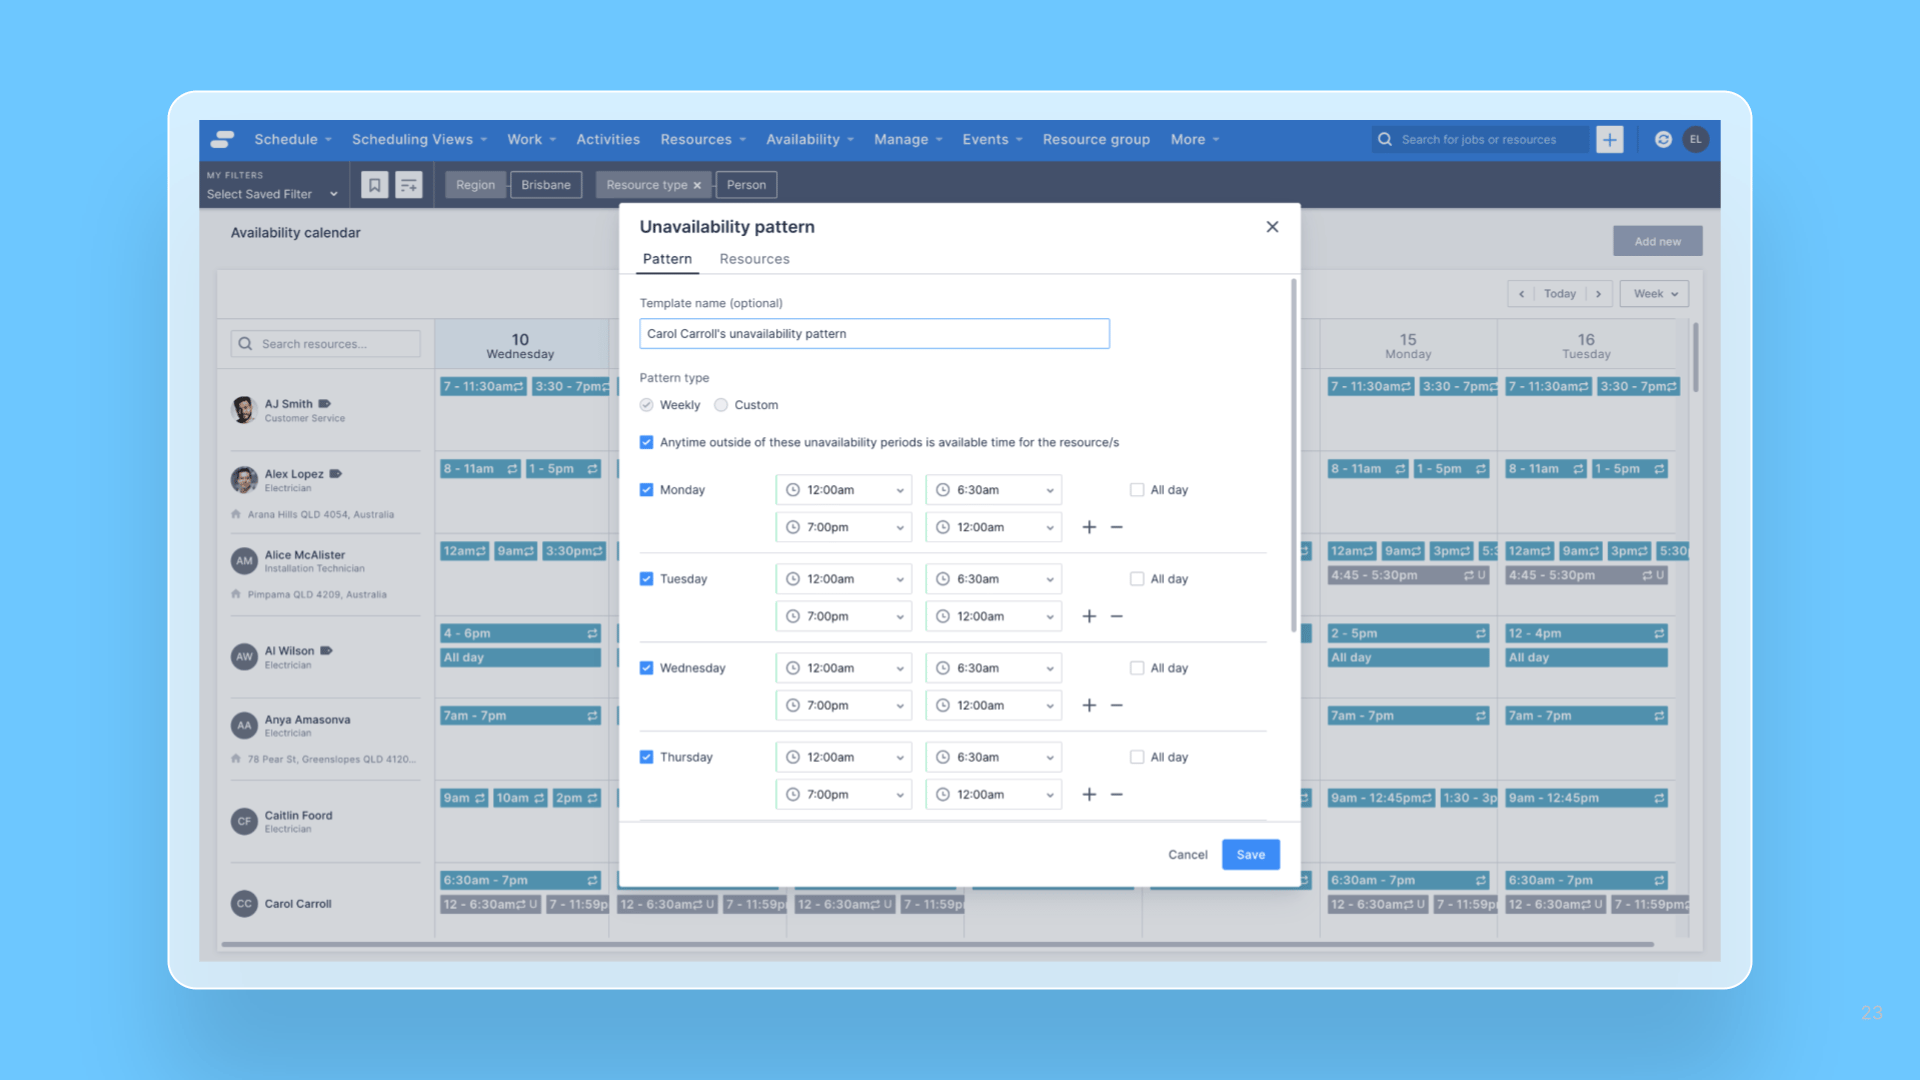Image resolution: width=1920 pixels, height=1080 pixels.
Task: Click Carol Carroll's CC avatar
Action: 244,904
